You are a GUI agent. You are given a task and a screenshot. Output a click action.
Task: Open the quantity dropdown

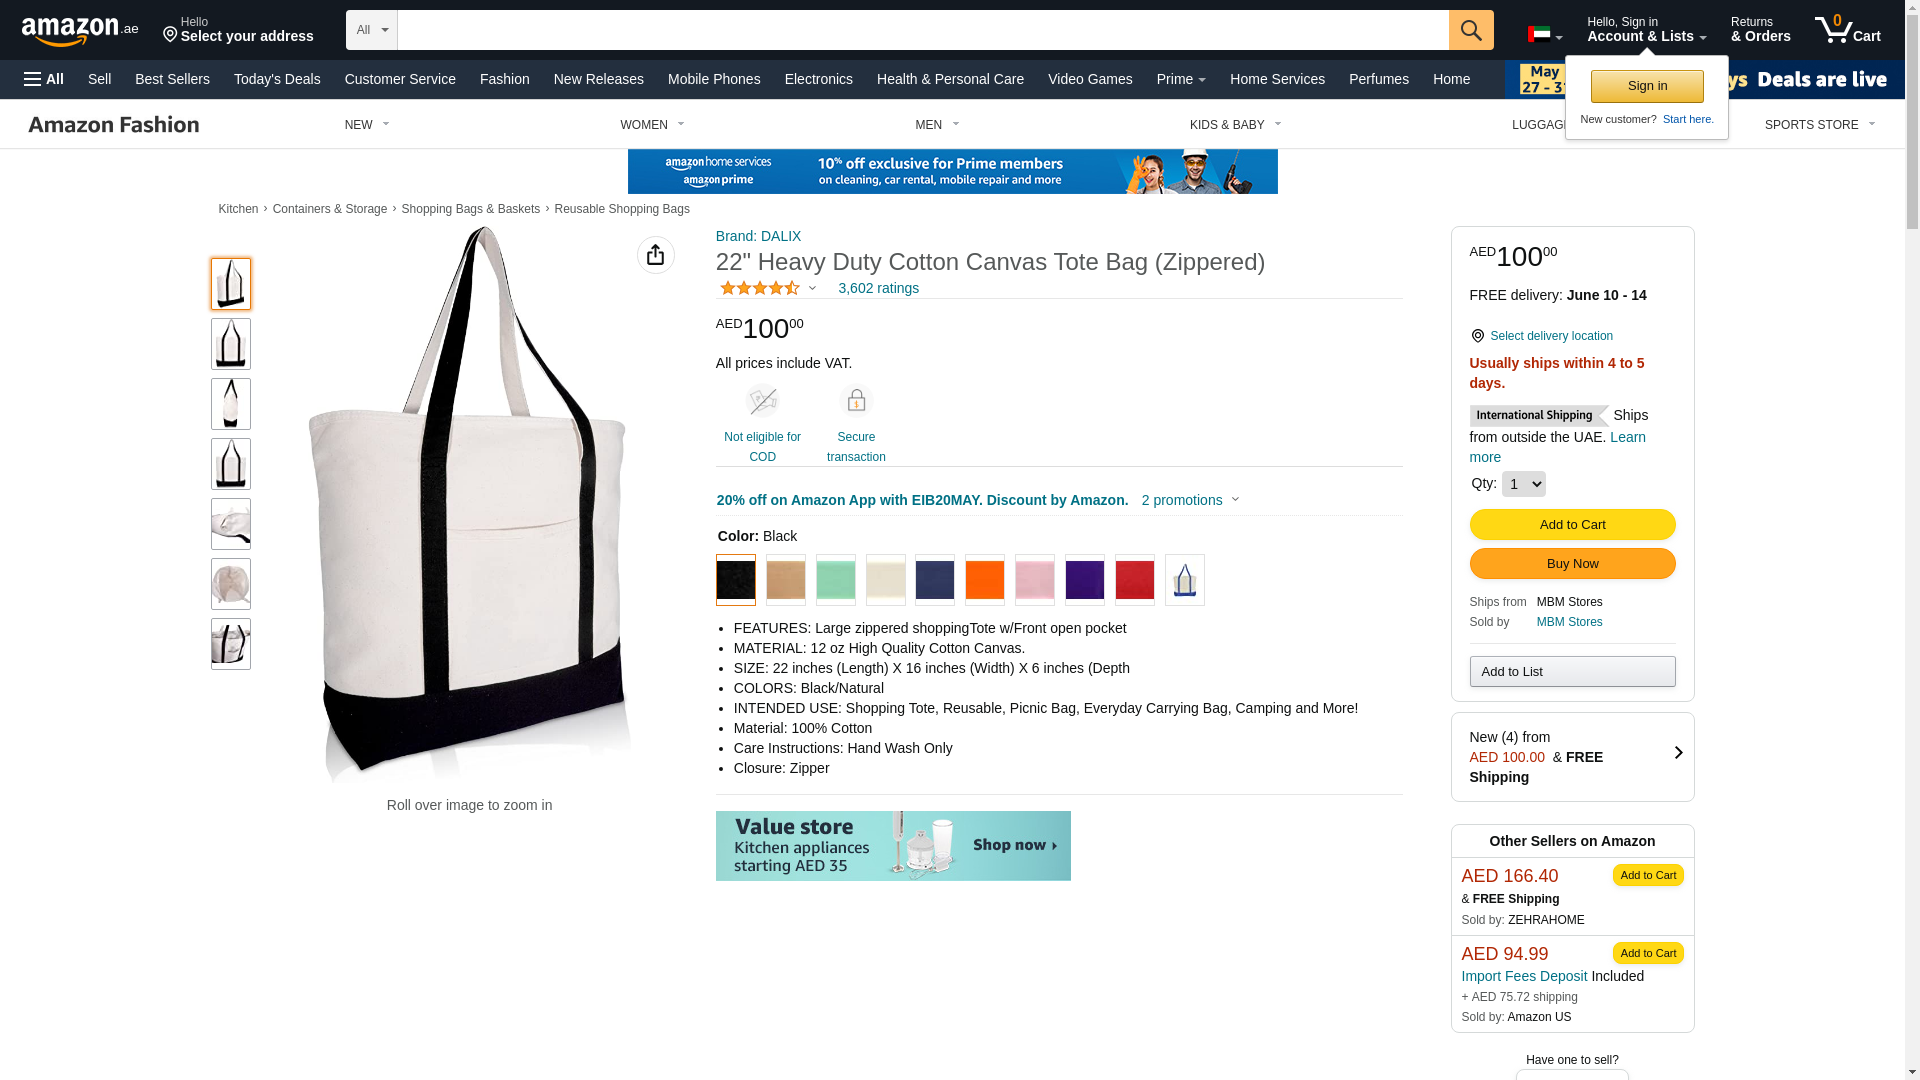click(x=1523, y=484)
